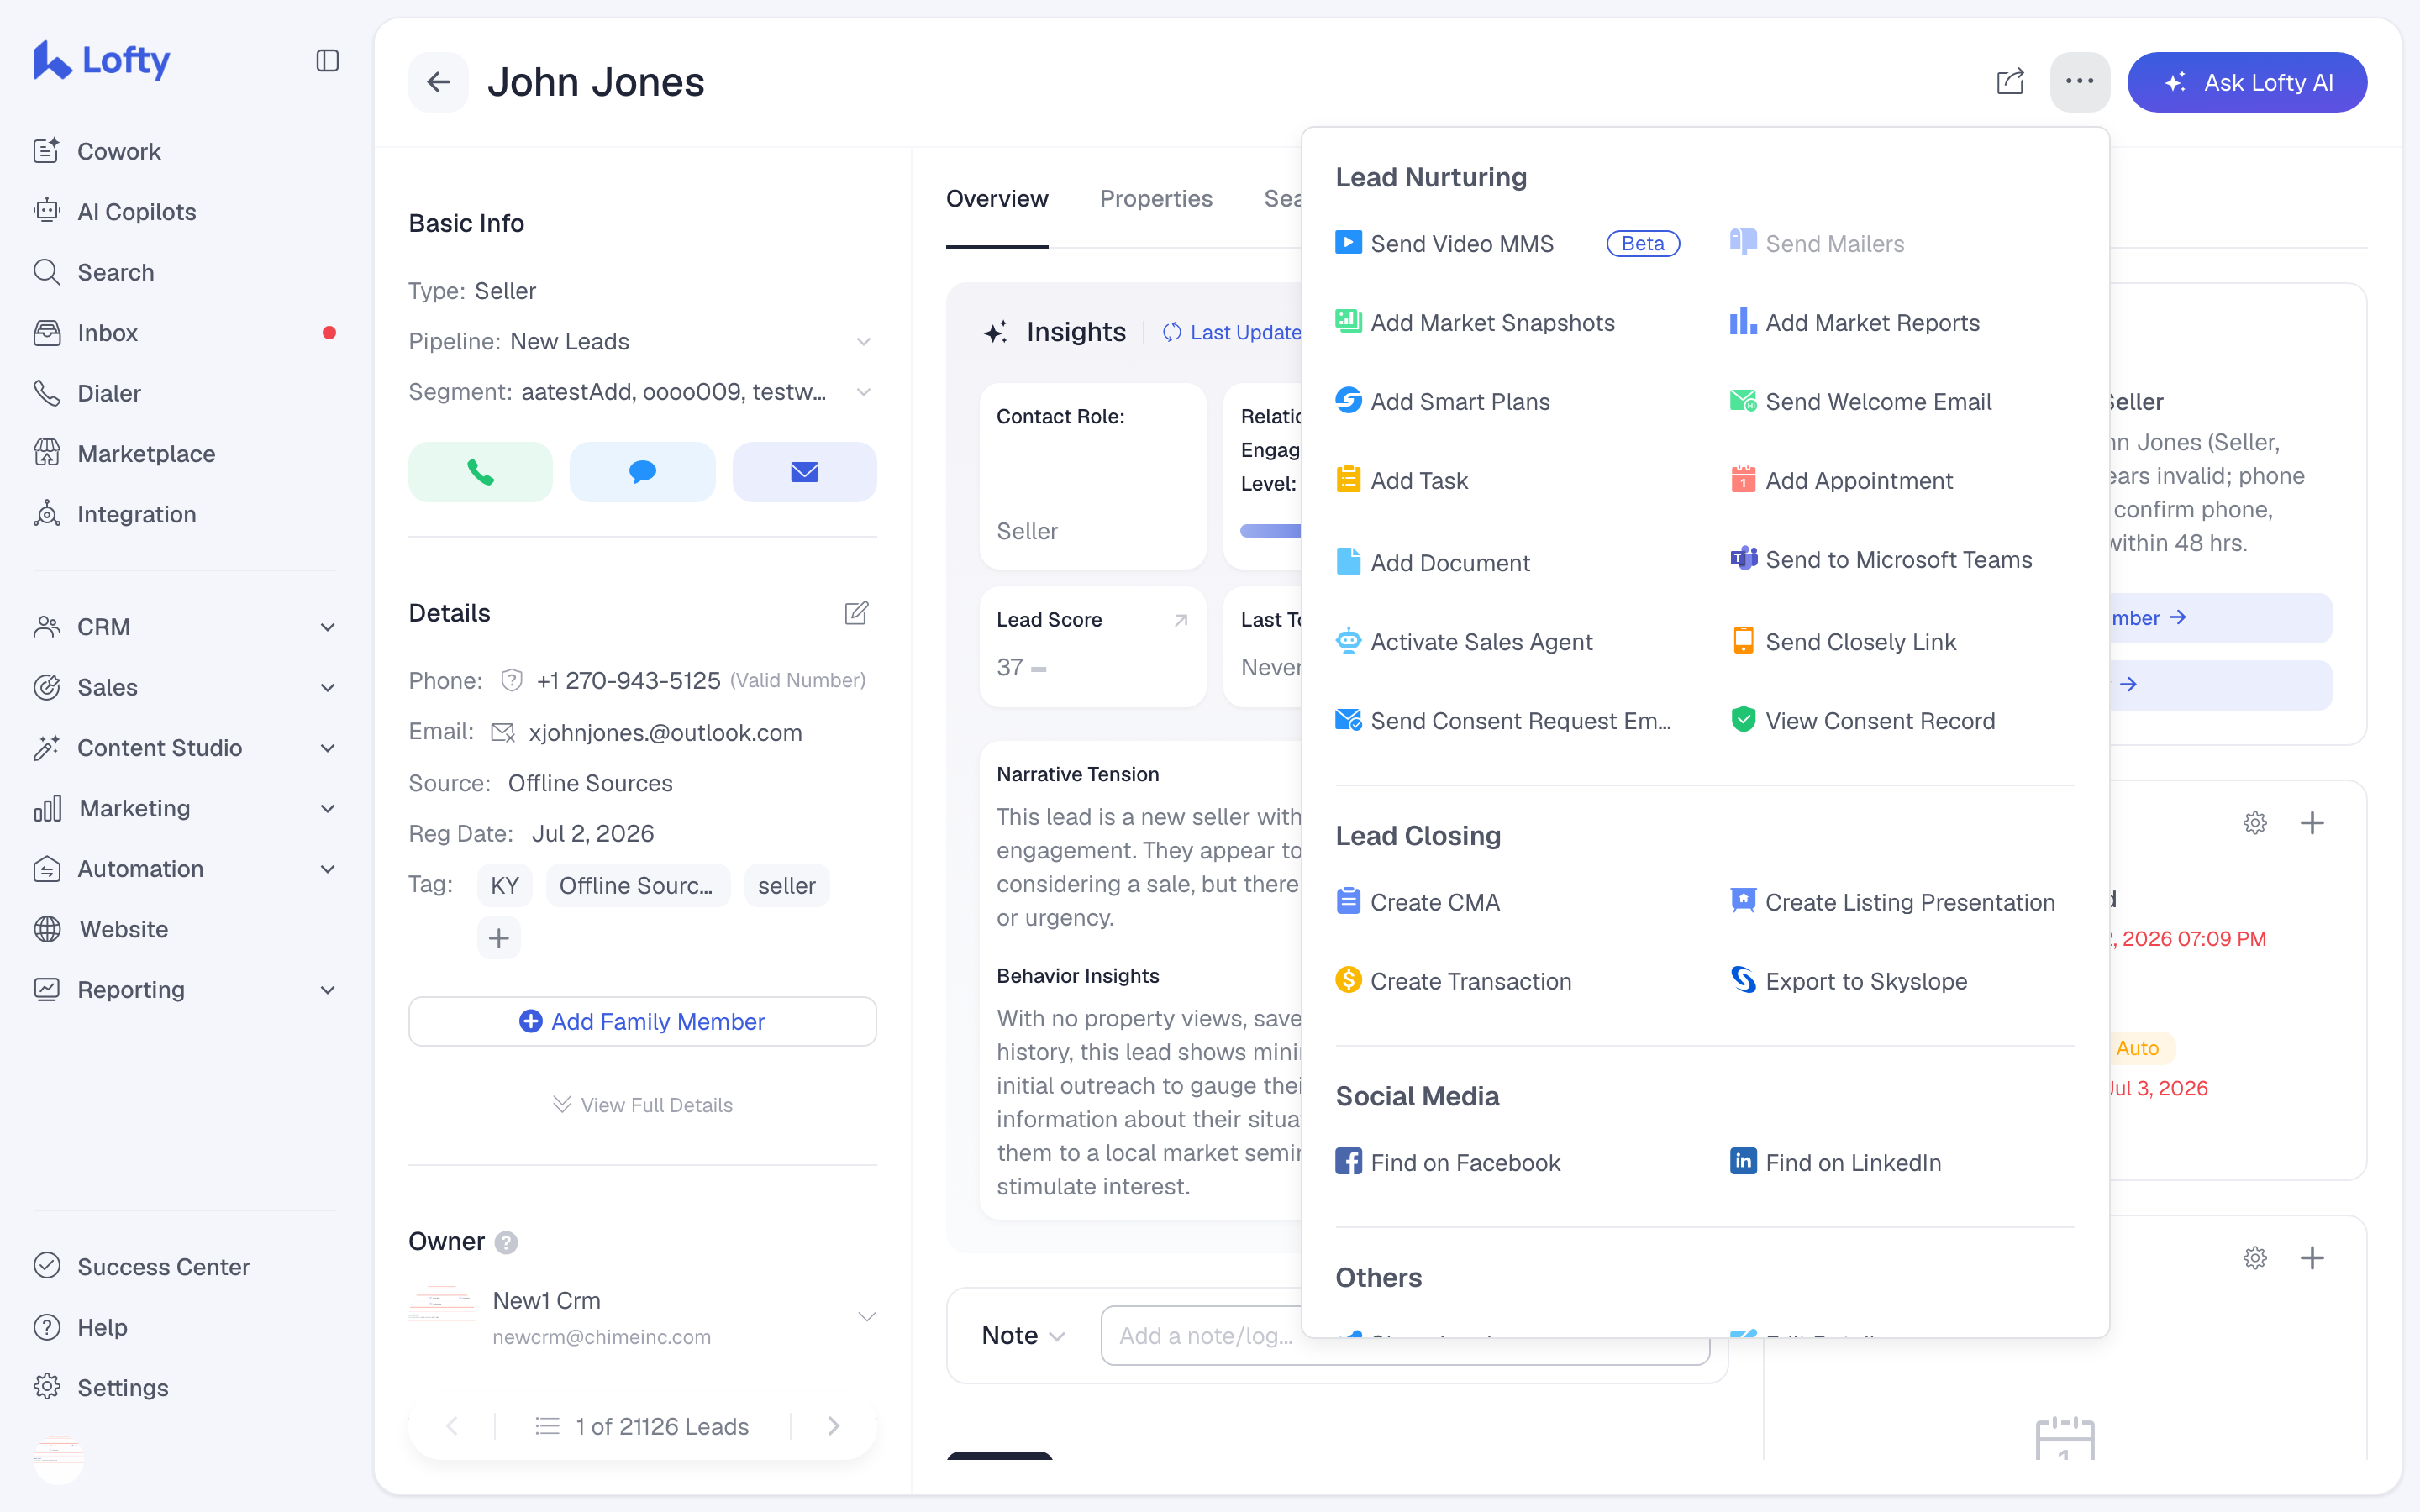Viewport: 2420px width, 1512px height.
Task: Go to the previous lead arrow
Action: tap(452, 1426)
